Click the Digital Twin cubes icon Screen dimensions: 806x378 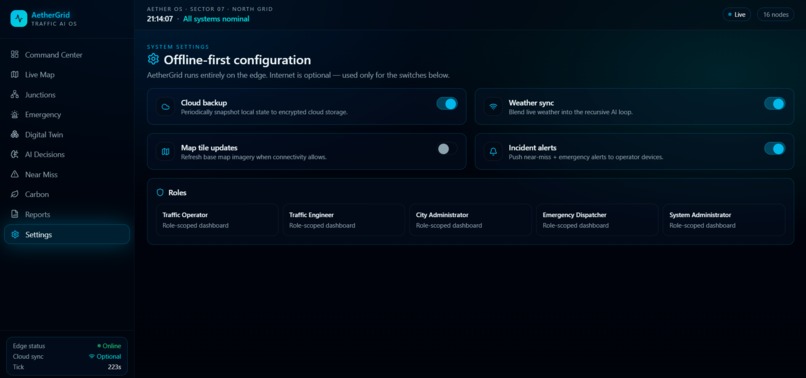tap(15, 134)
